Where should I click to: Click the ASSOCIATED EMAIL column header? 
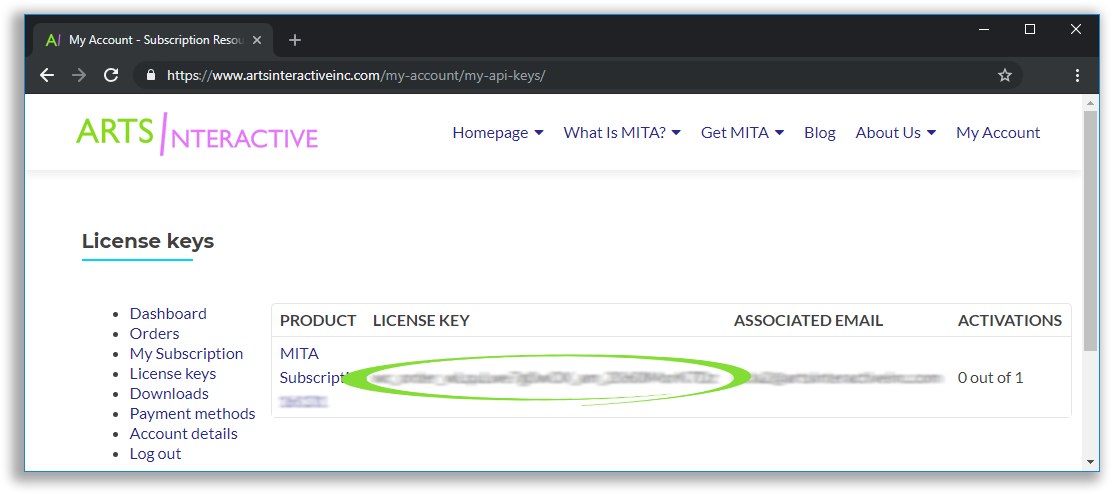point(808,320)
